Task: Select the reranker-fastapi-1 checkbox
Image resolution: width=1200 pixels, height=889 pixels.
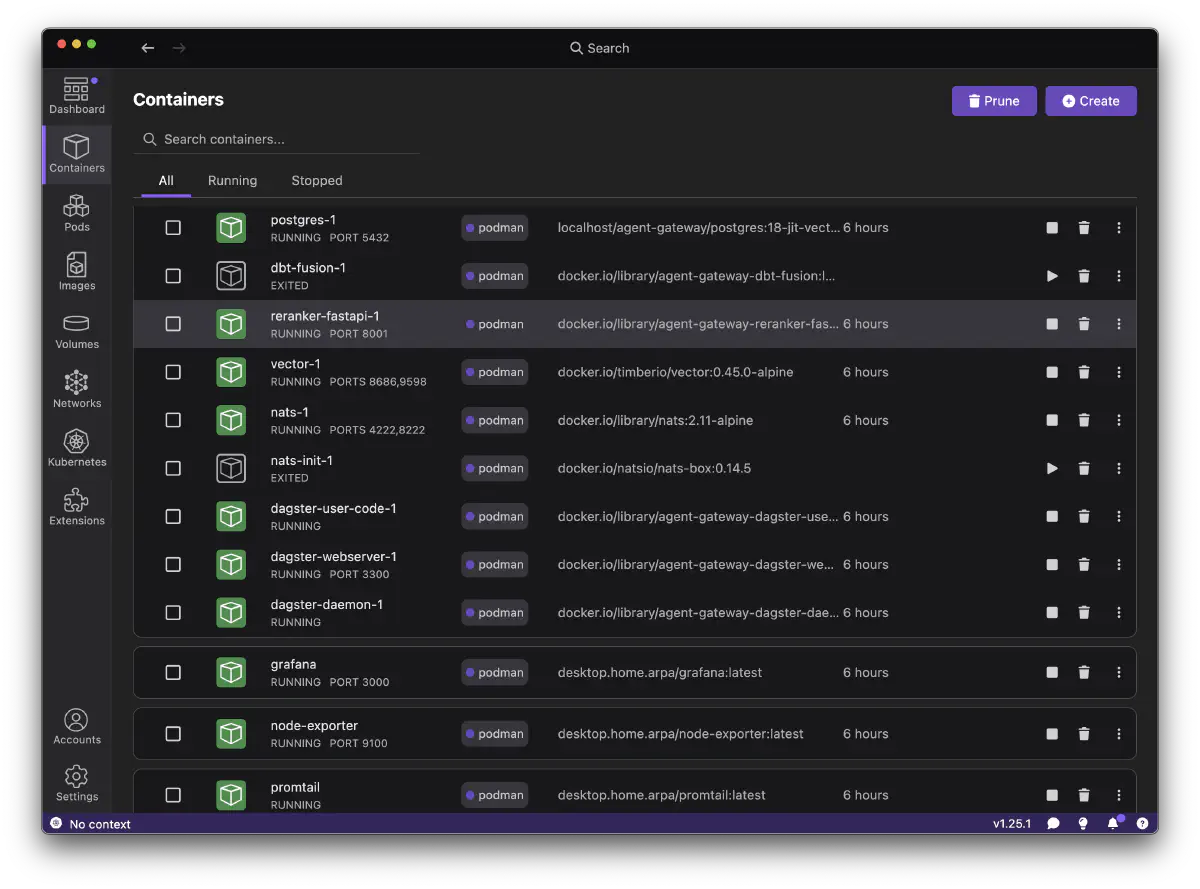Action: [x=173, y=324]
